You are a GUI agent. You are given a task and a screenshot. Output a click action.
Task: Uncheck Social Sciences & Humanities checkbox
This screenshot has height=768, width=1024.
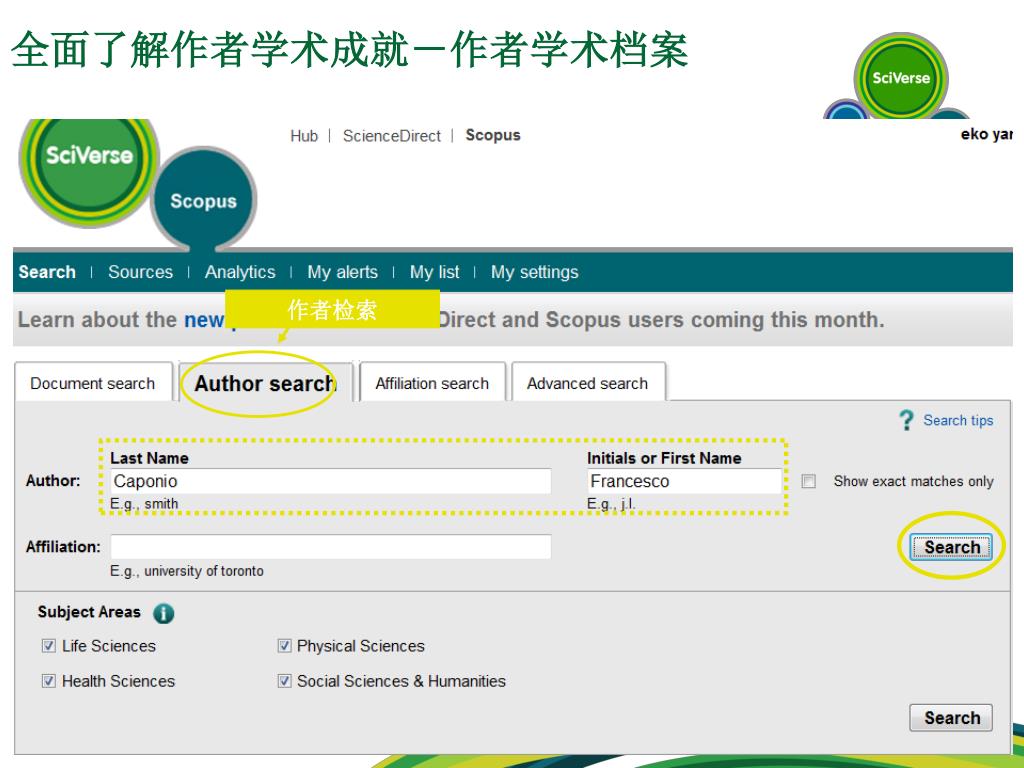click(284, 681)
